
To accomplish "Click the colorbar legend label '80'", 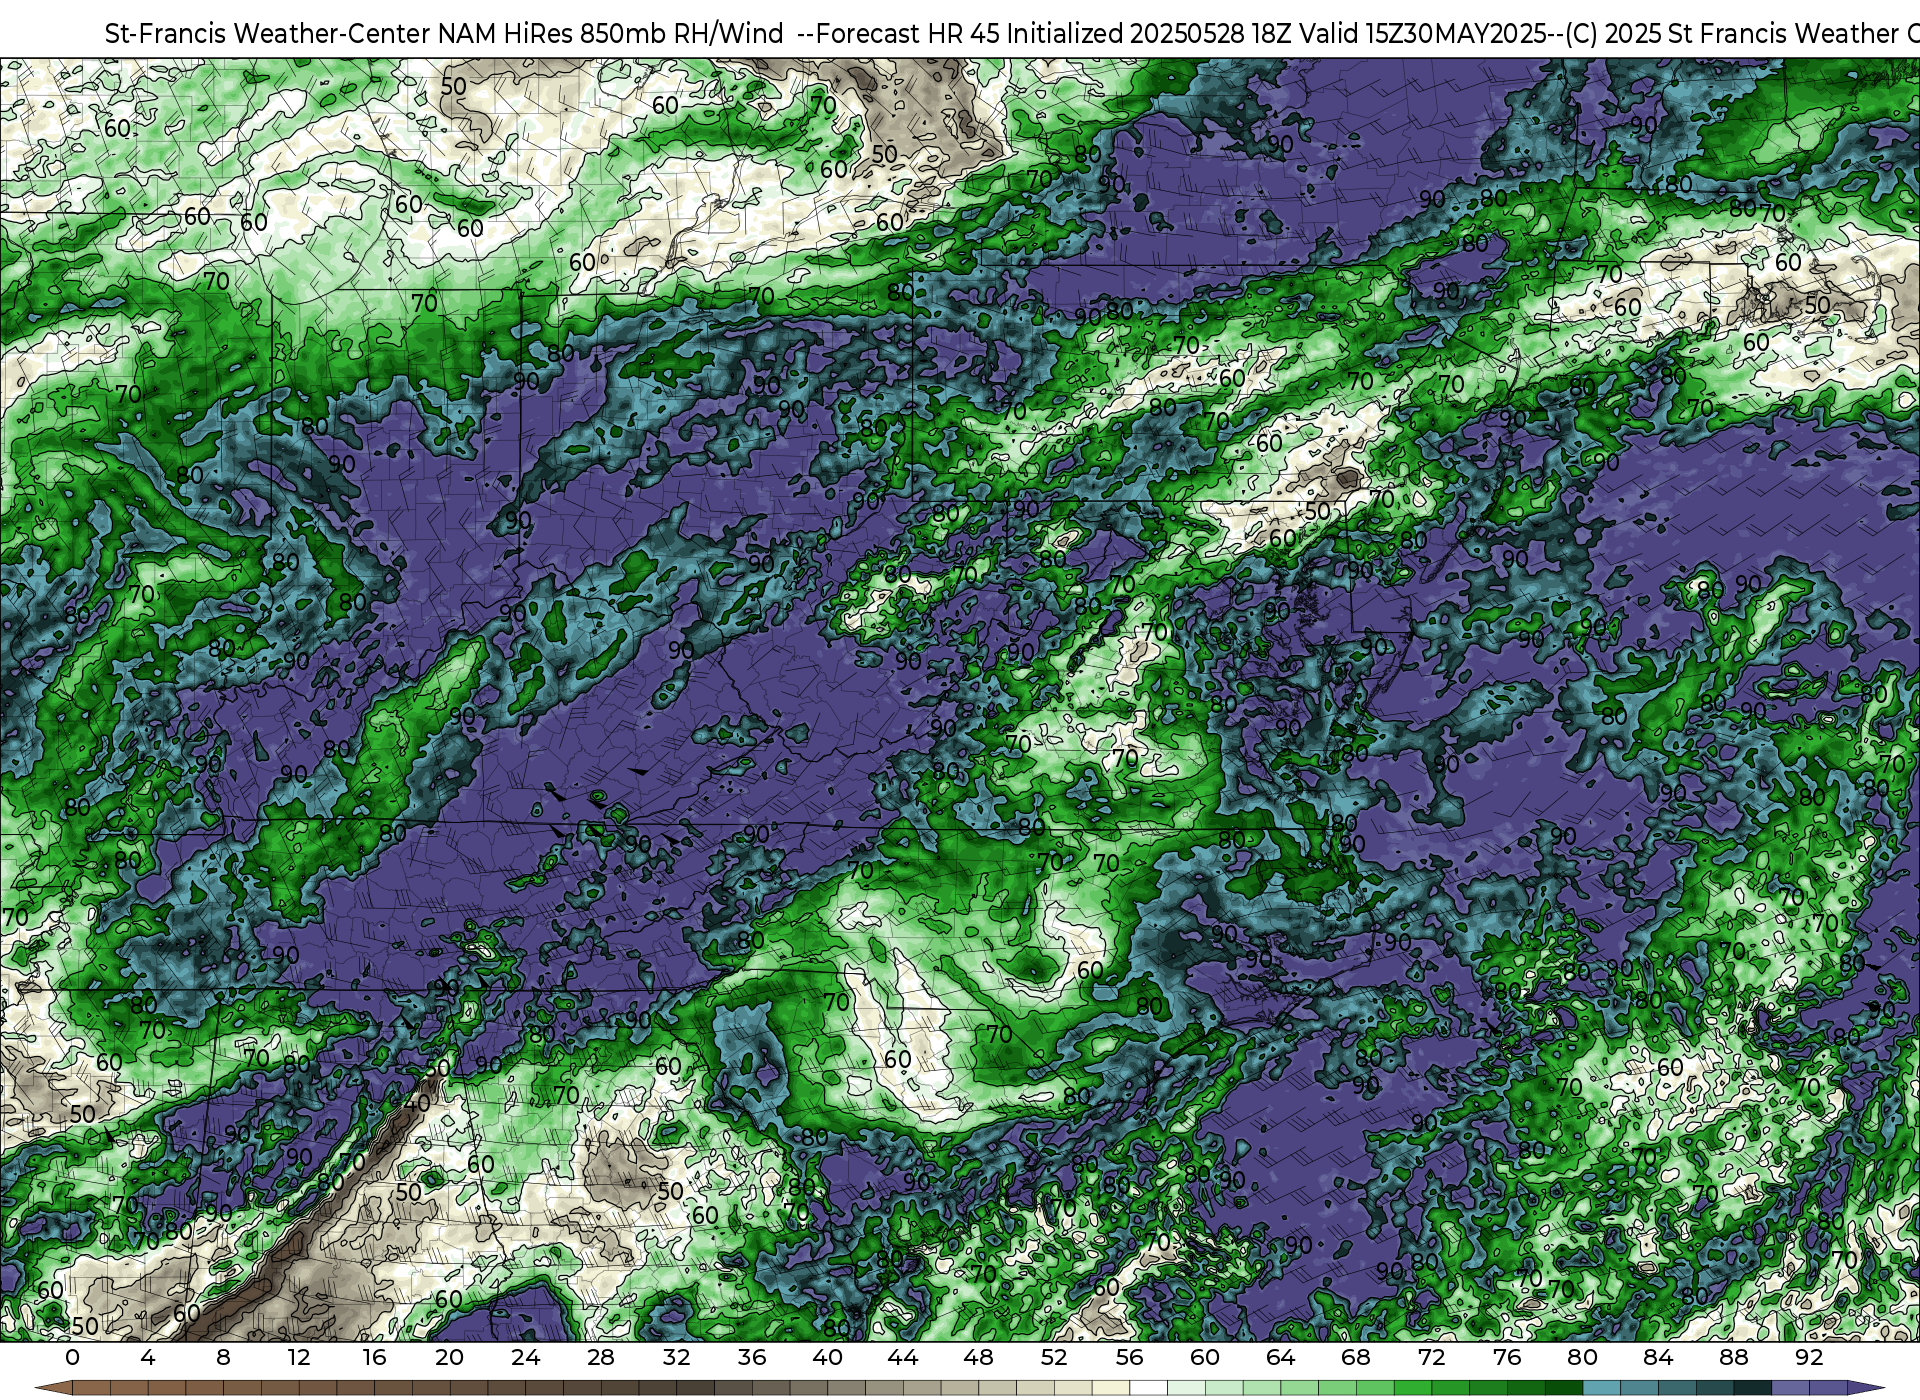I will tap(1582, 1358).
